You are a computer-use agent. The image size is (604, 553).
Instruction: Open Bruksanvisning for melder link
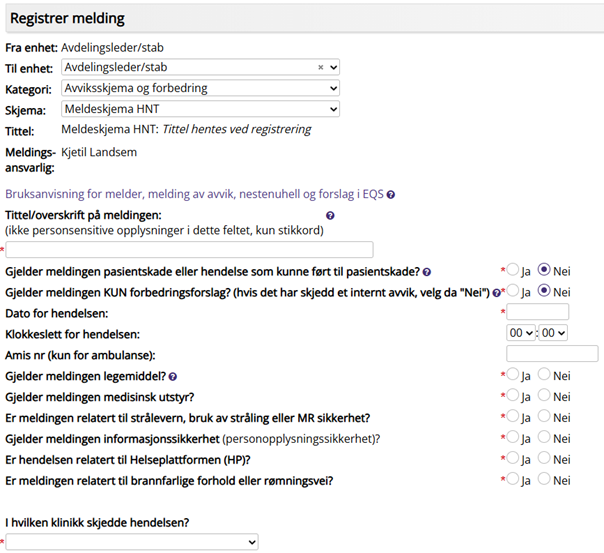pos(195,194)
